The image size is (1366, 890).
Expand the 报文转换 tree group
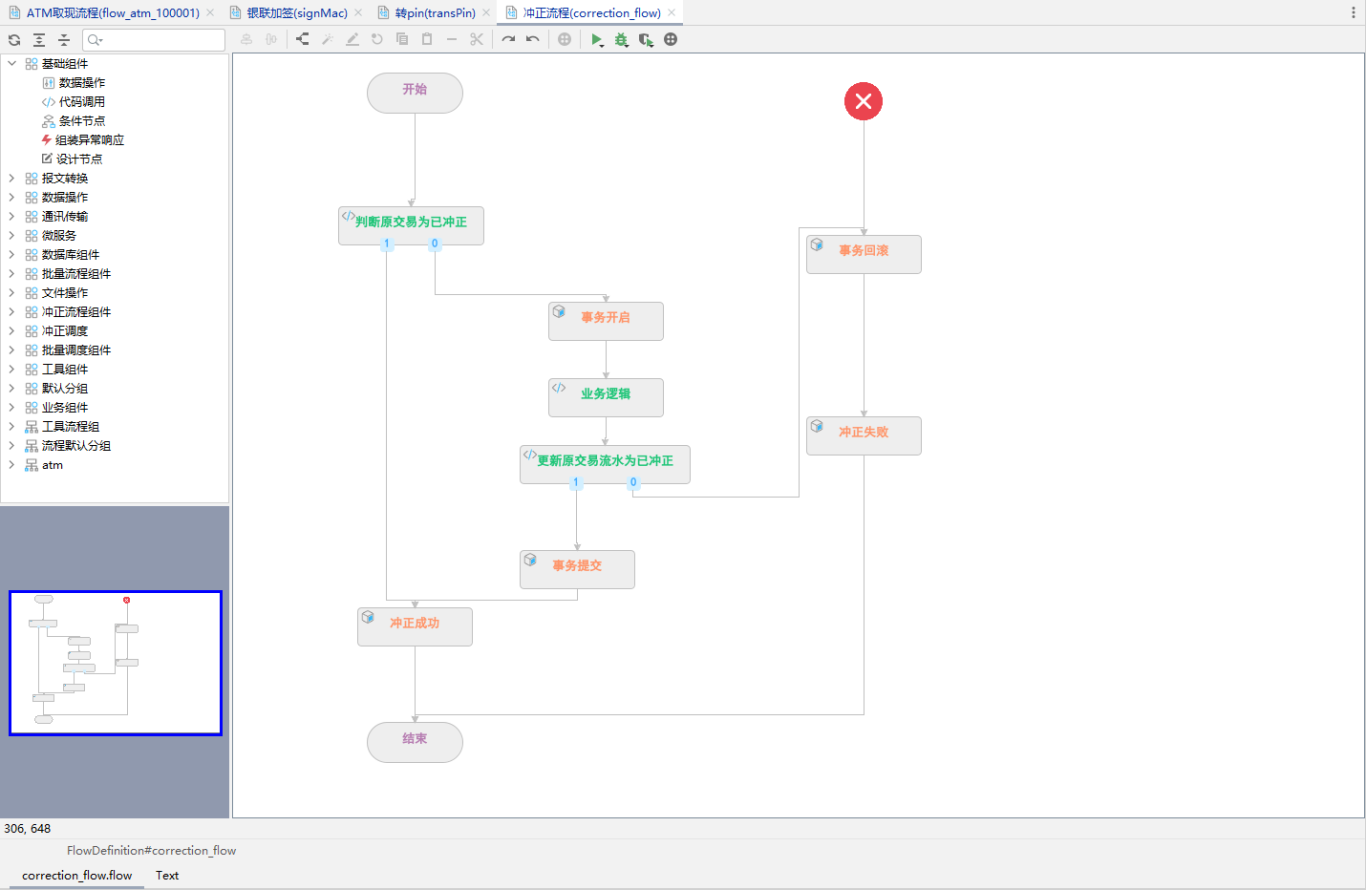[x=12, y=179]
